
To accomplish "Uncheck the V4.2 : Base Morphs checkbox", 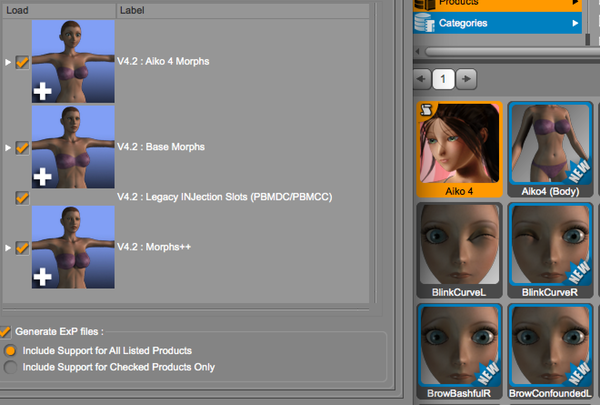I will pyautogui.click(x=22, y=148).
